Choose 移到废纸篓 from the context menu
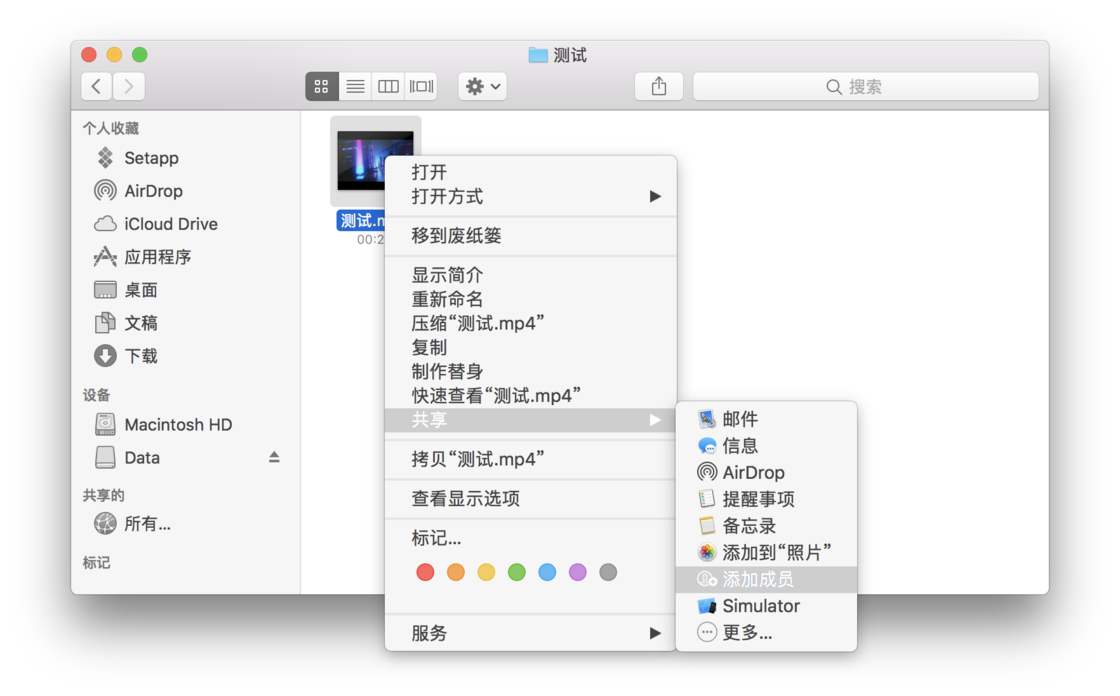This screenshot has width=1120, height=696. coord(450,235)
